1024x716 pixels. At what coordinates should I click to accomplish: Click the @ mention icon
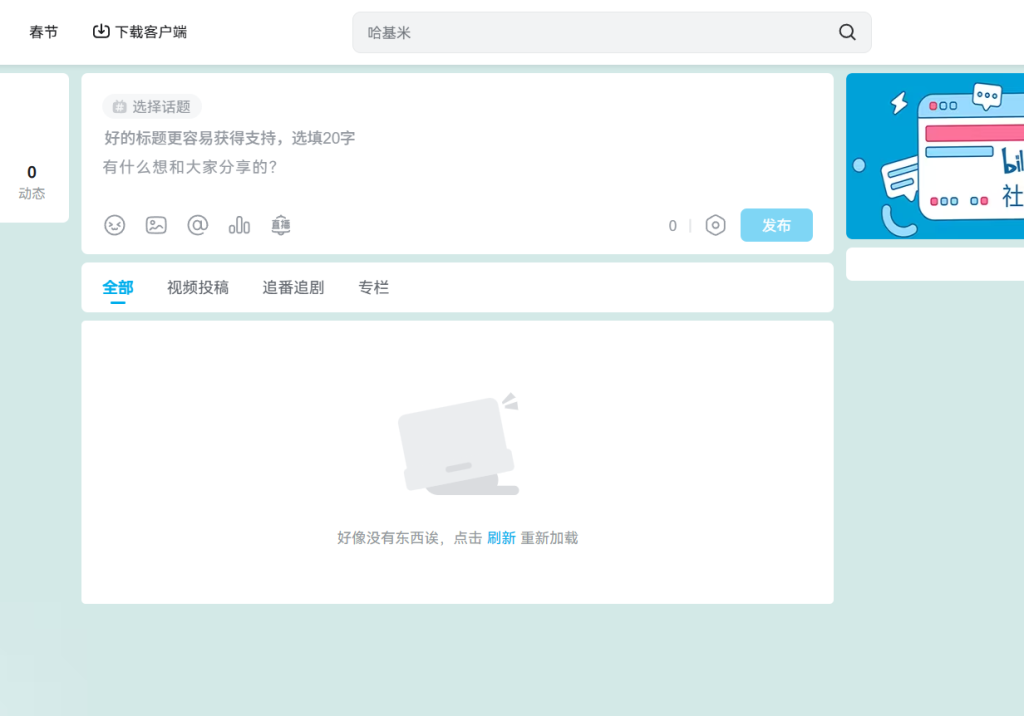pos(198,225)
